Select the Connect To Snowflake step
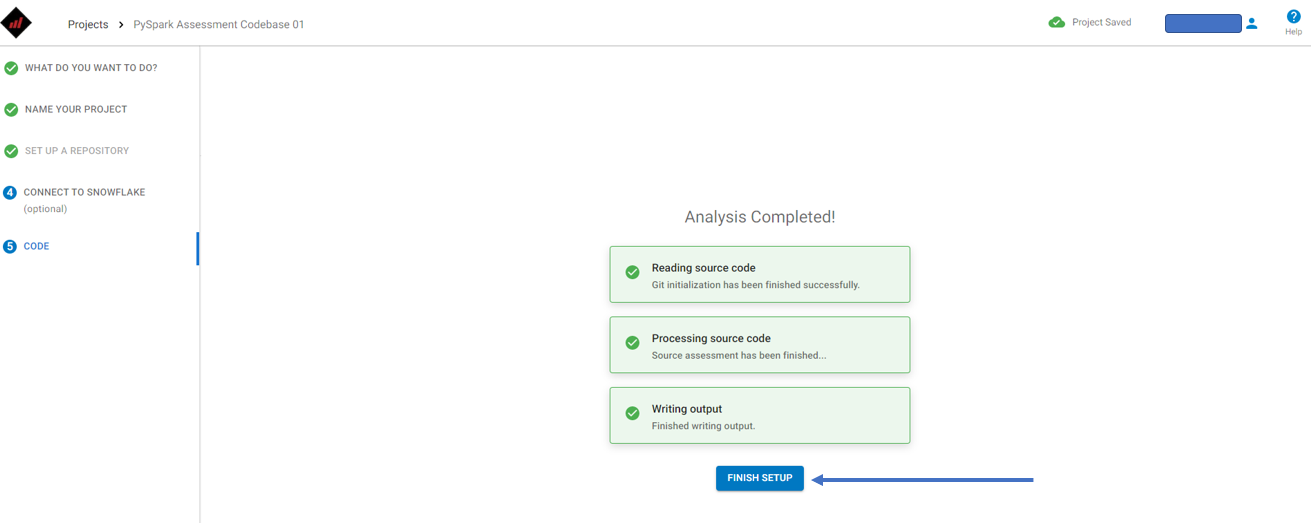This screenshot has height=523, width=1311. 85,192
